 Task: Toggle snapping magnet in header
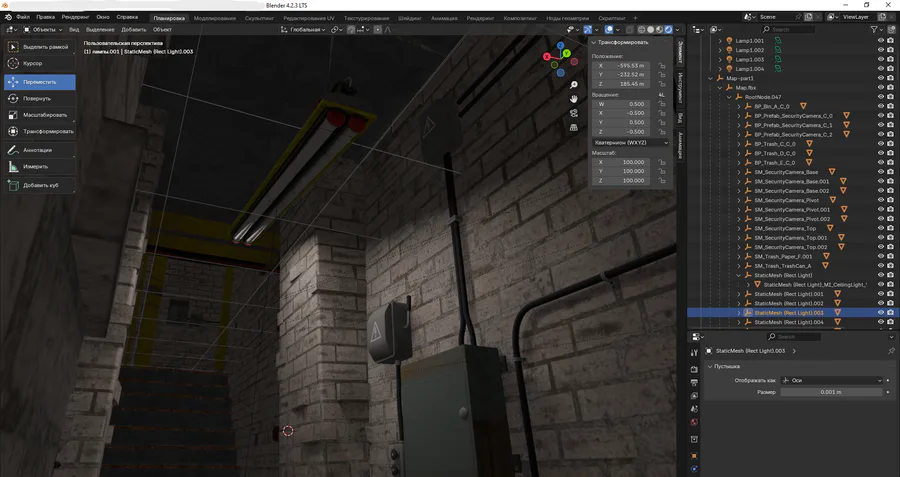[x=351, y=29]
